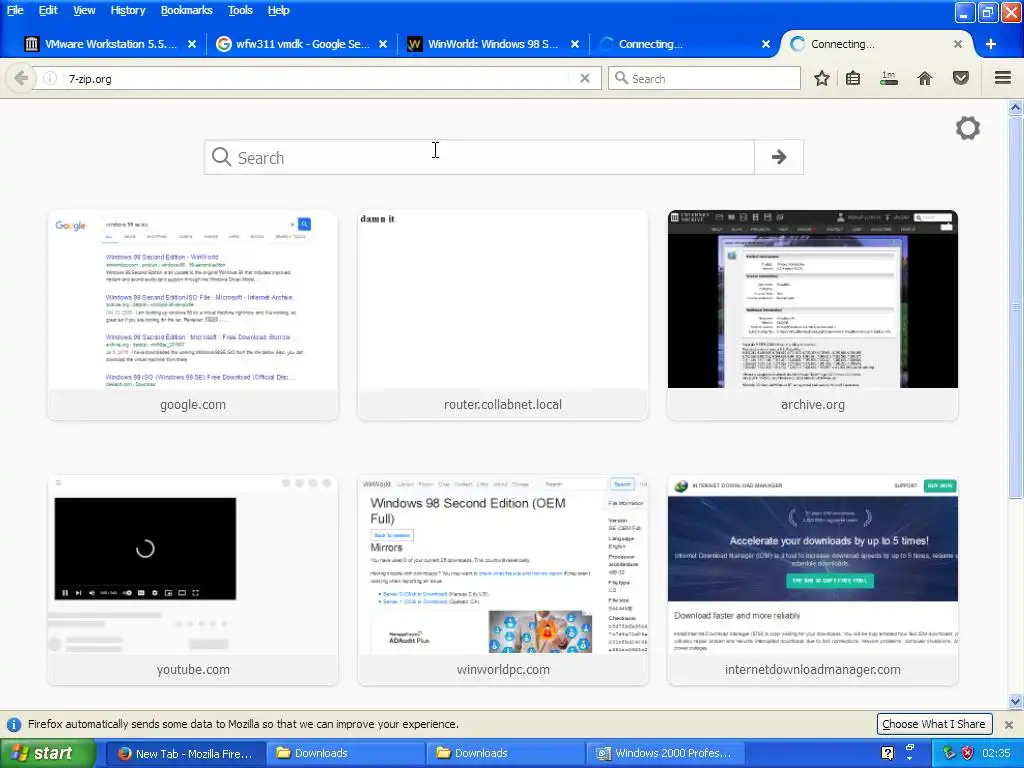
Task: Close the wfw311 vmdk Google Search tab
Action: coord(383,44)
